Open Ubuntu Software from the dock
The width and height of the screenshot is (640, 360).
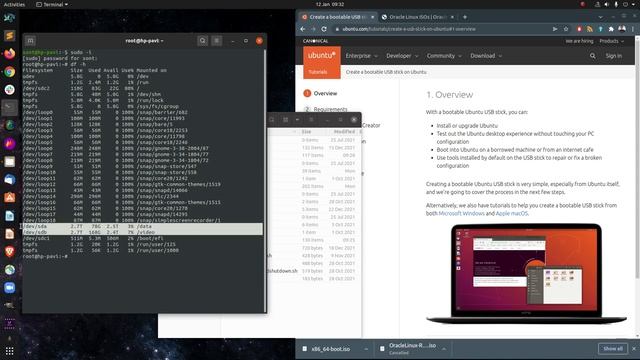9,198
